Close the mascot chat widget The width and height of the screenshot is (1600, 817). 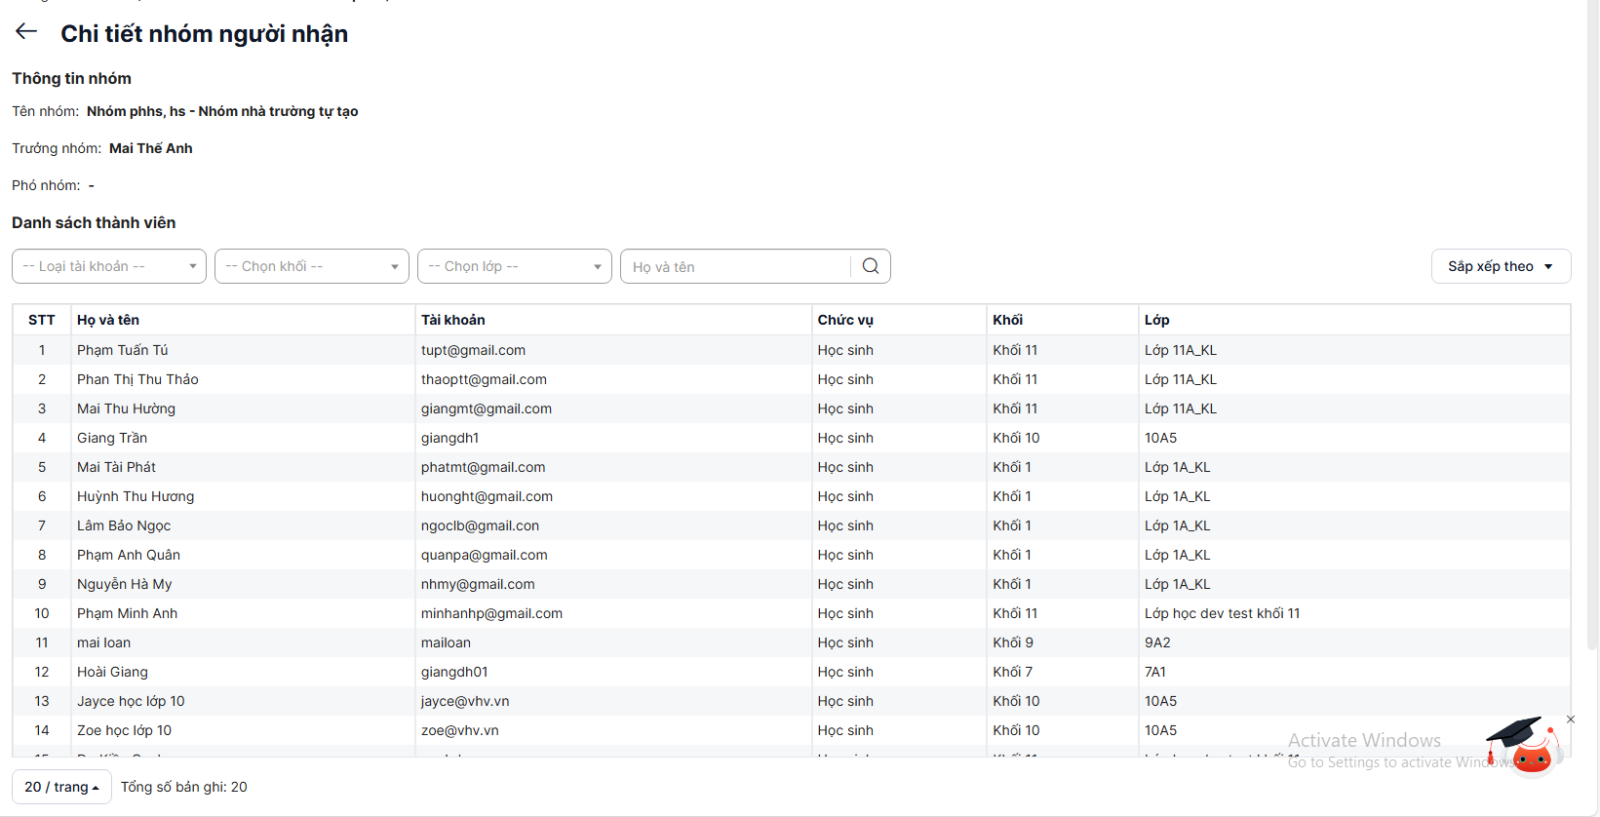1570,719
